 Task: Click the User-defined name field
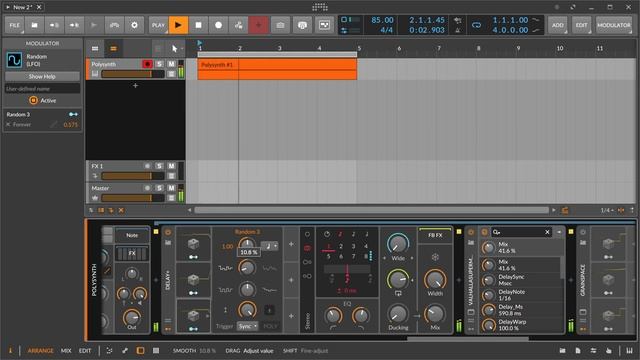42,89
